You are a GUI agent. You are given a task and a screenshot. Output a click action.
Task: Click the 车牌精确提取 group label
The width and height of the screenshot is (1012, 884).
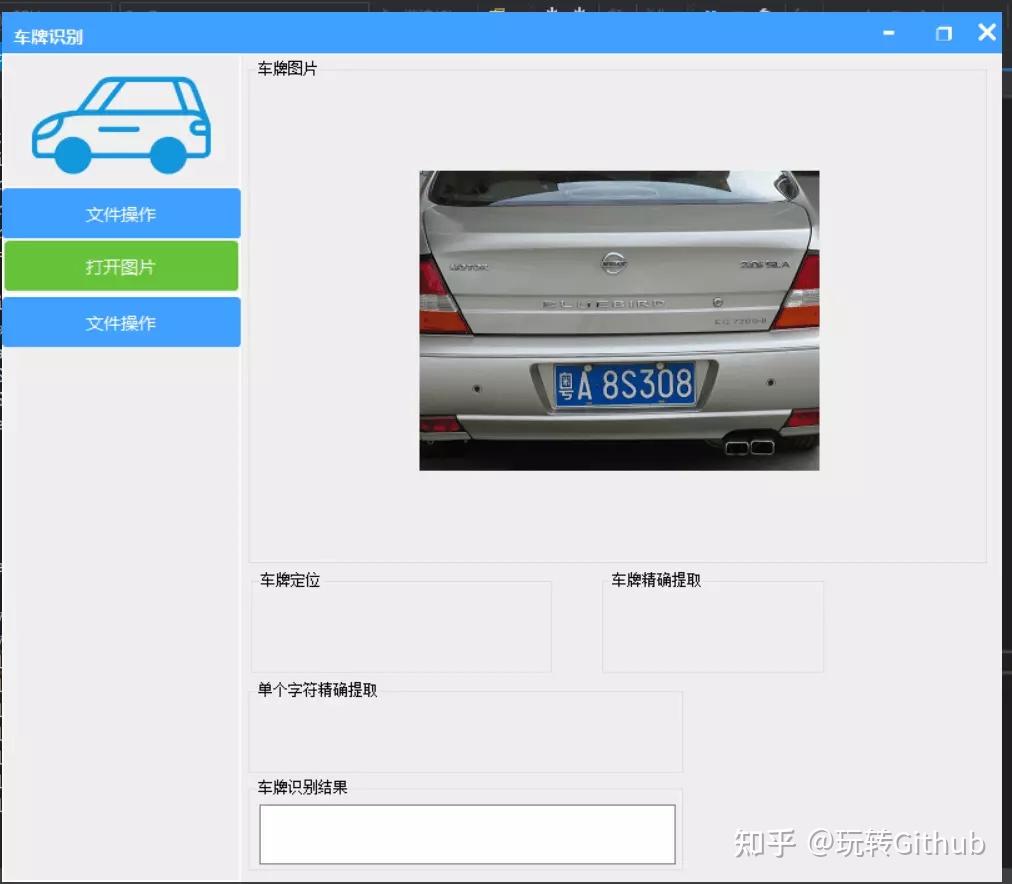656,580
